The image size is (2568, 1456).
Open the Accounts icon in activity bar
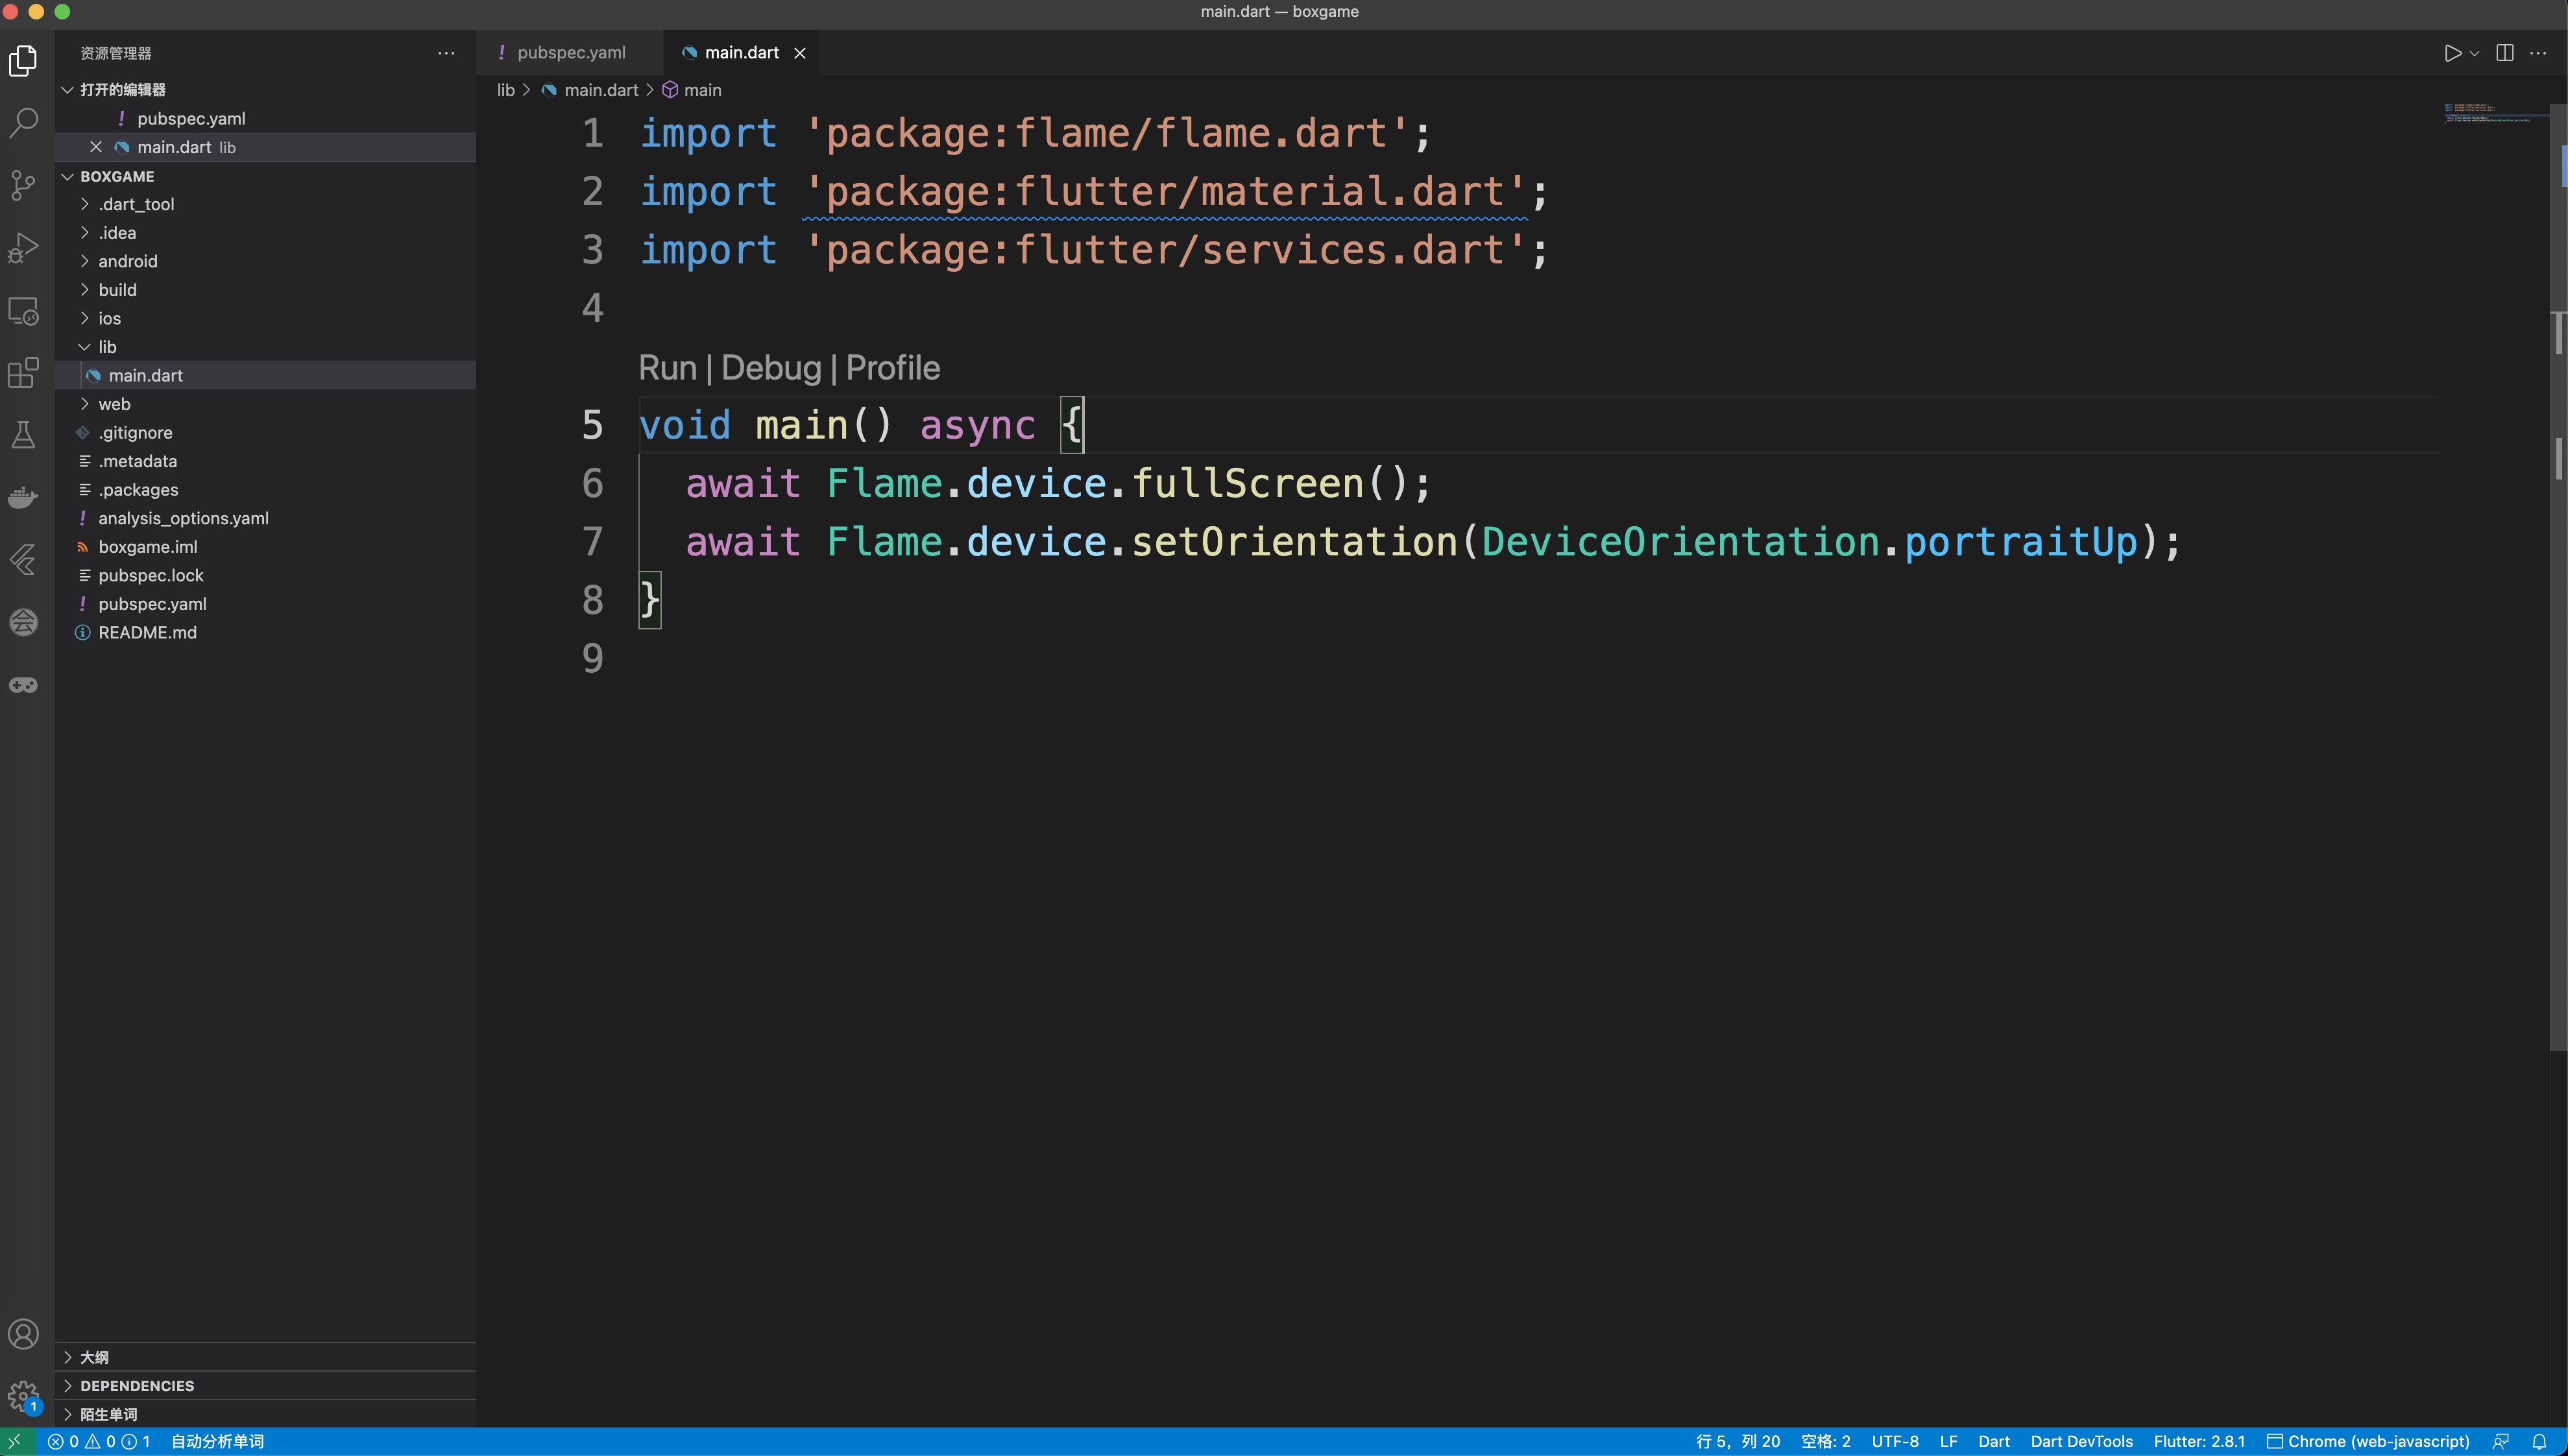pos(23,1334)
